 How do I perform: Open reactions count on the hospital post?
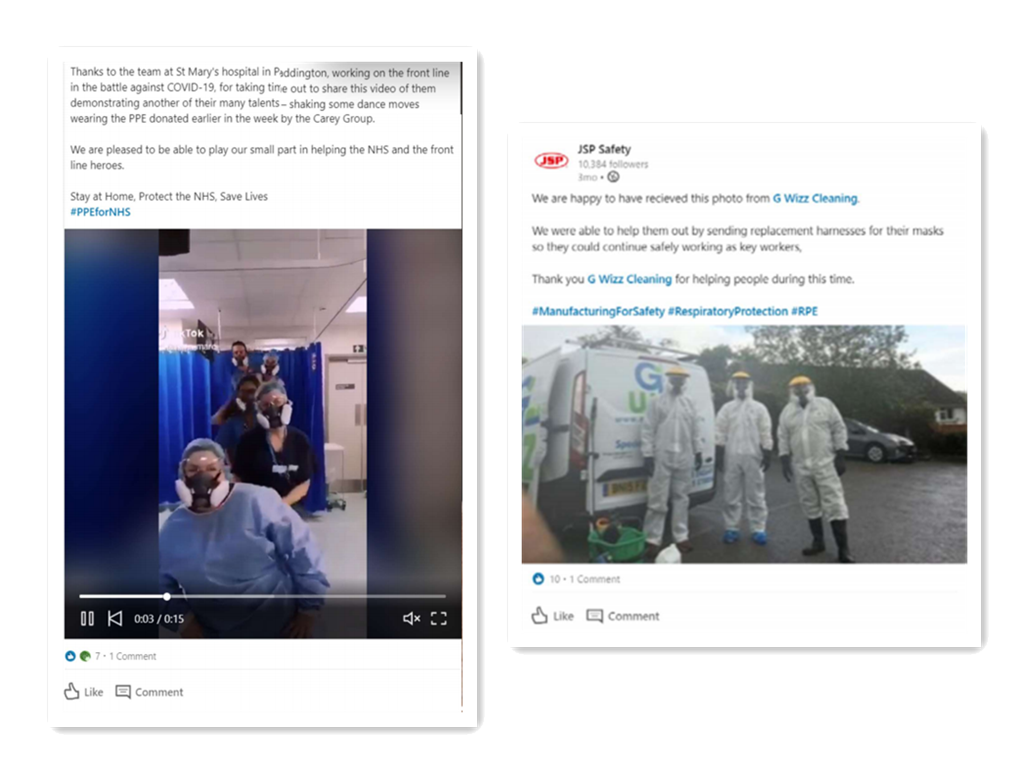coord(83,656)
